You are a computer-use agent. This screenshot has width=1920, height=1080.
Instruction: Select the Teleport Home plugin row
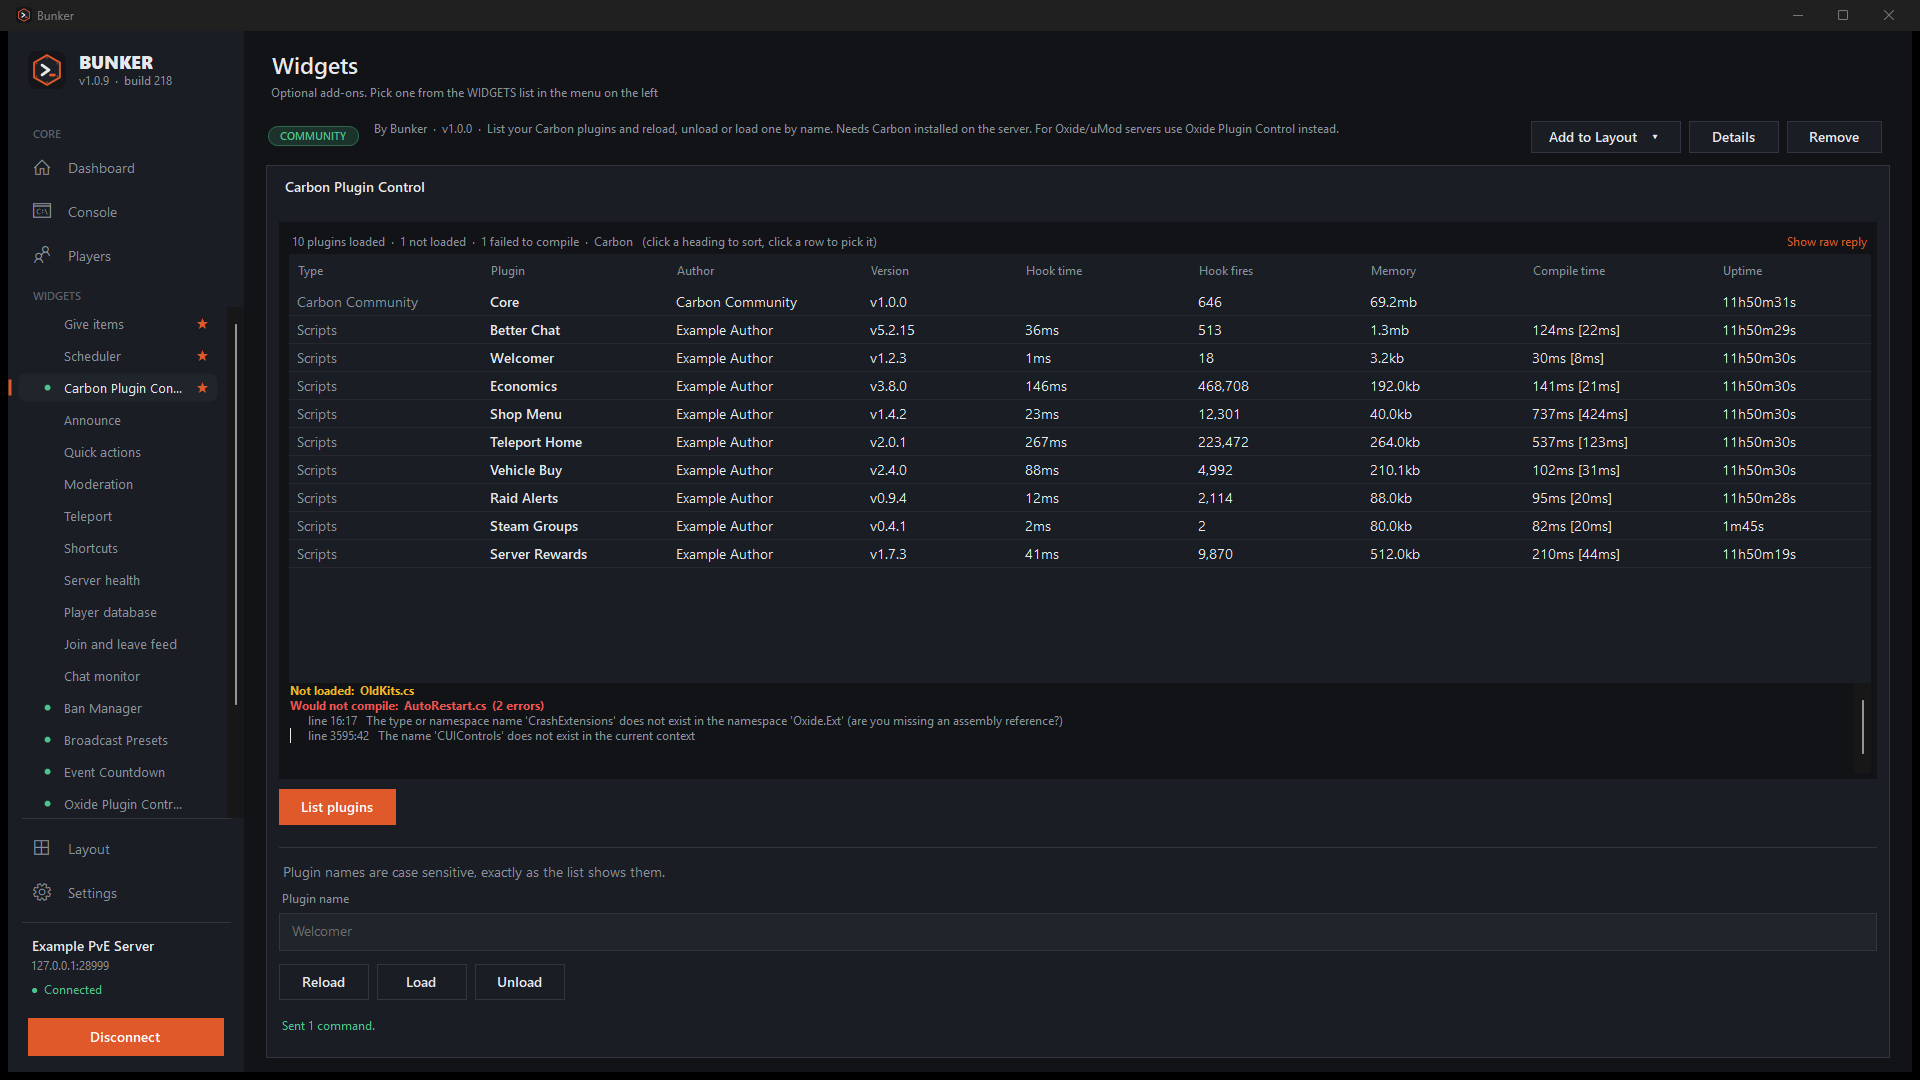pos(1080,442)
